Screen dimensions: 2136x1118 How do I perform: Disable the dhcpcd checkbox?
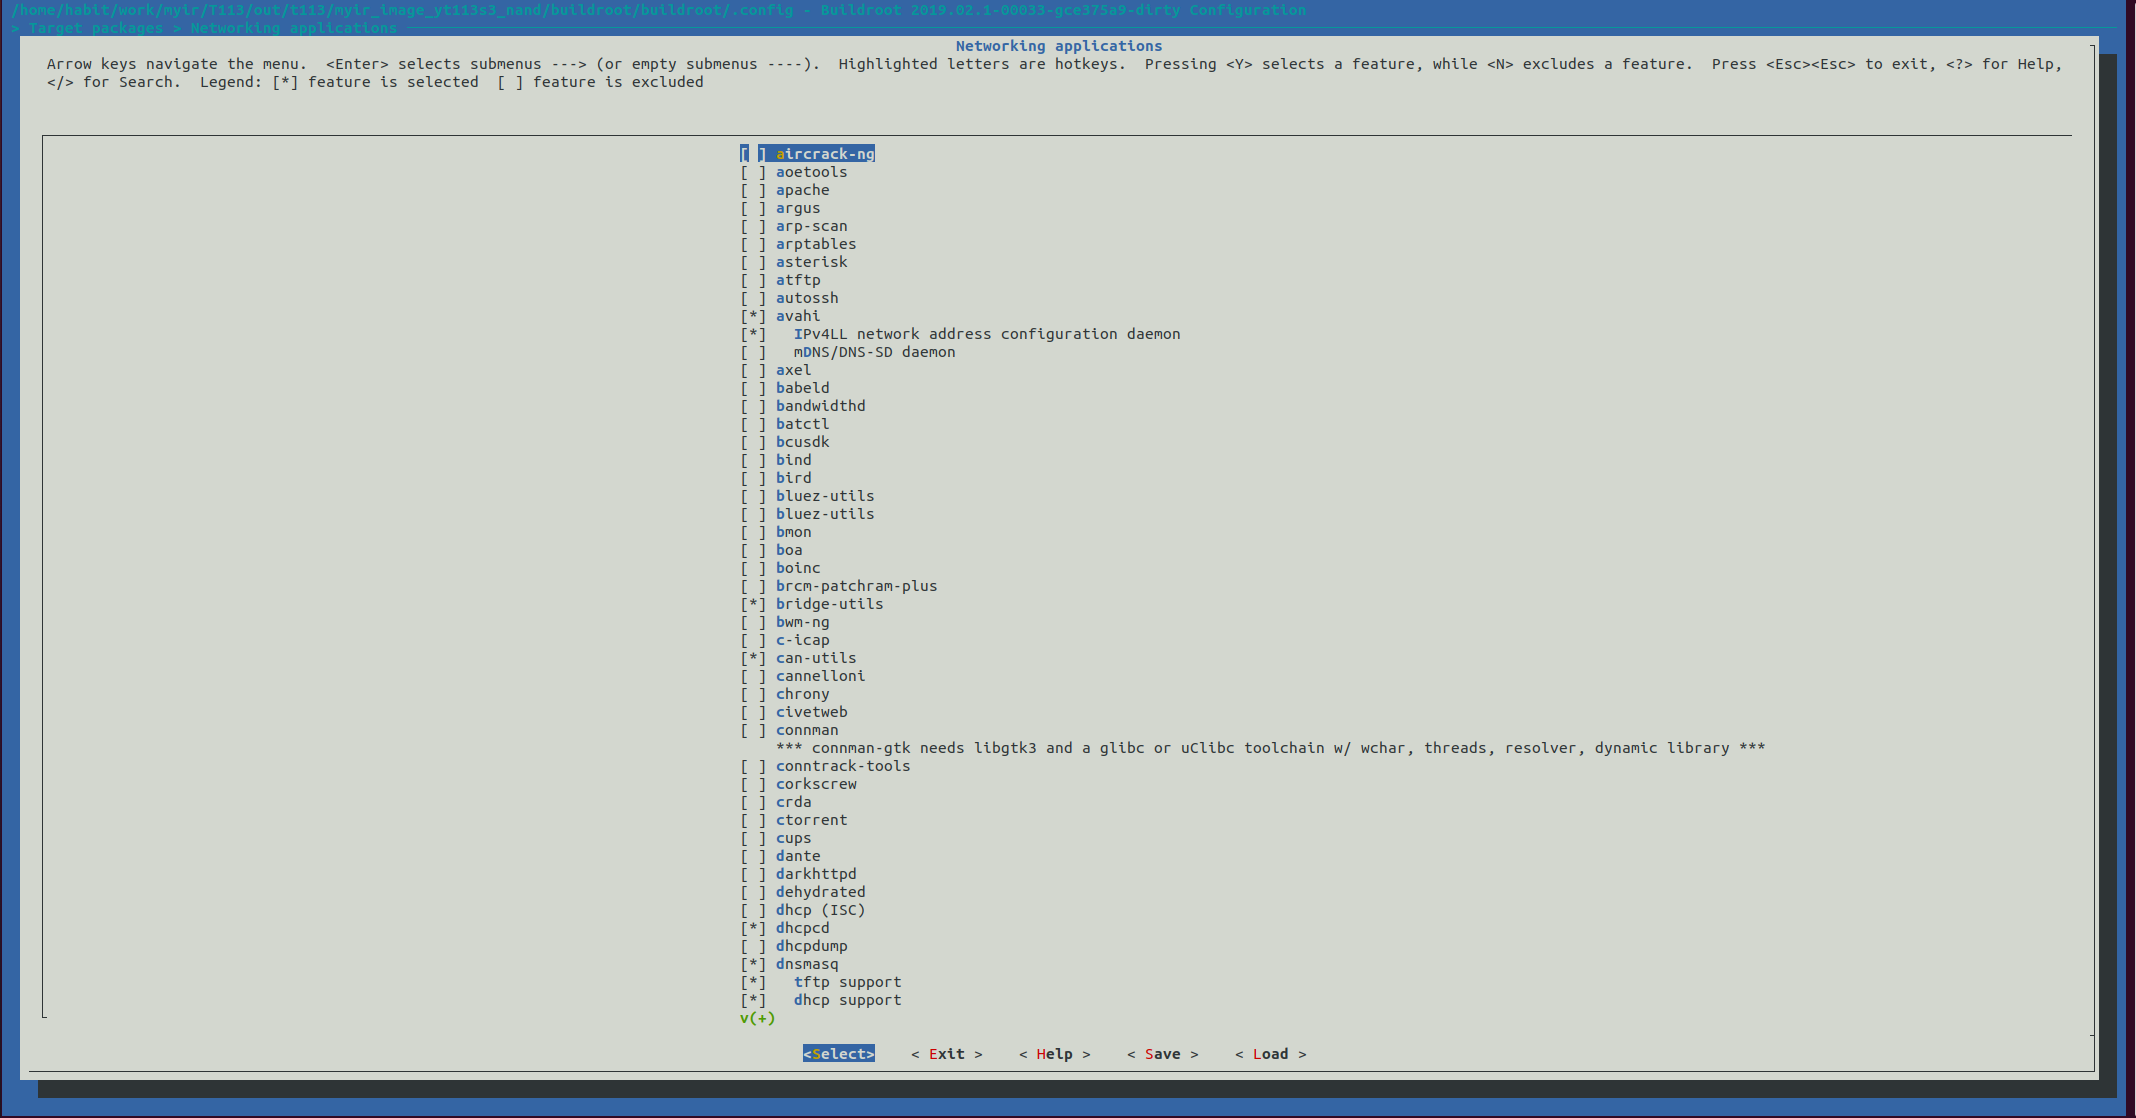(753, 928)
